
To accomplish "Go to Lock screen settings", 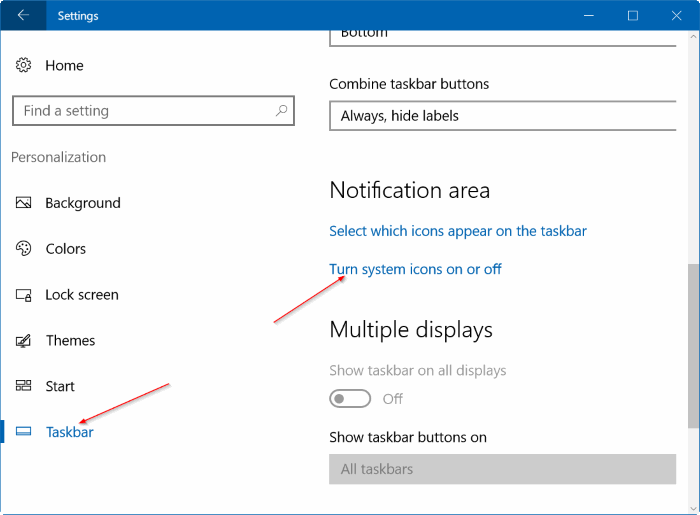I will (82, 295).
